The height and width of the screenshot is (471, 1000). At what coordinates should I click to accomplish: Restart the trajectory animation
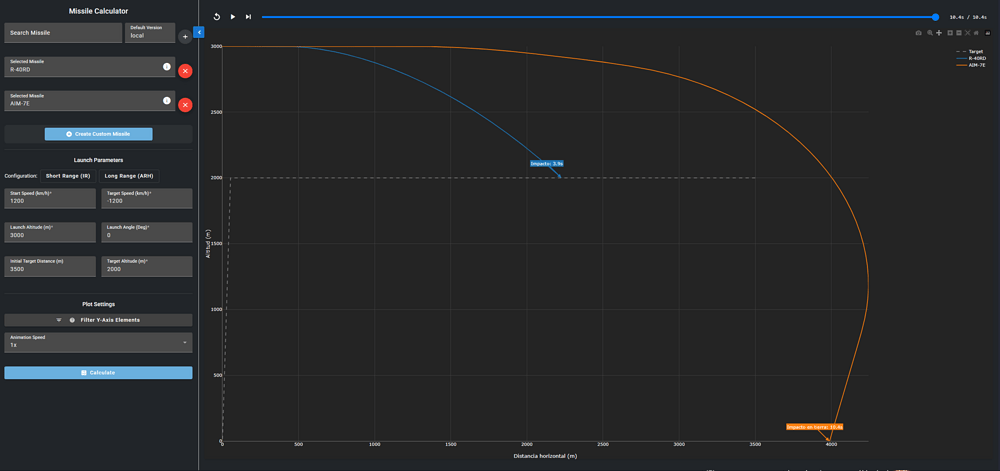(217, 17)
